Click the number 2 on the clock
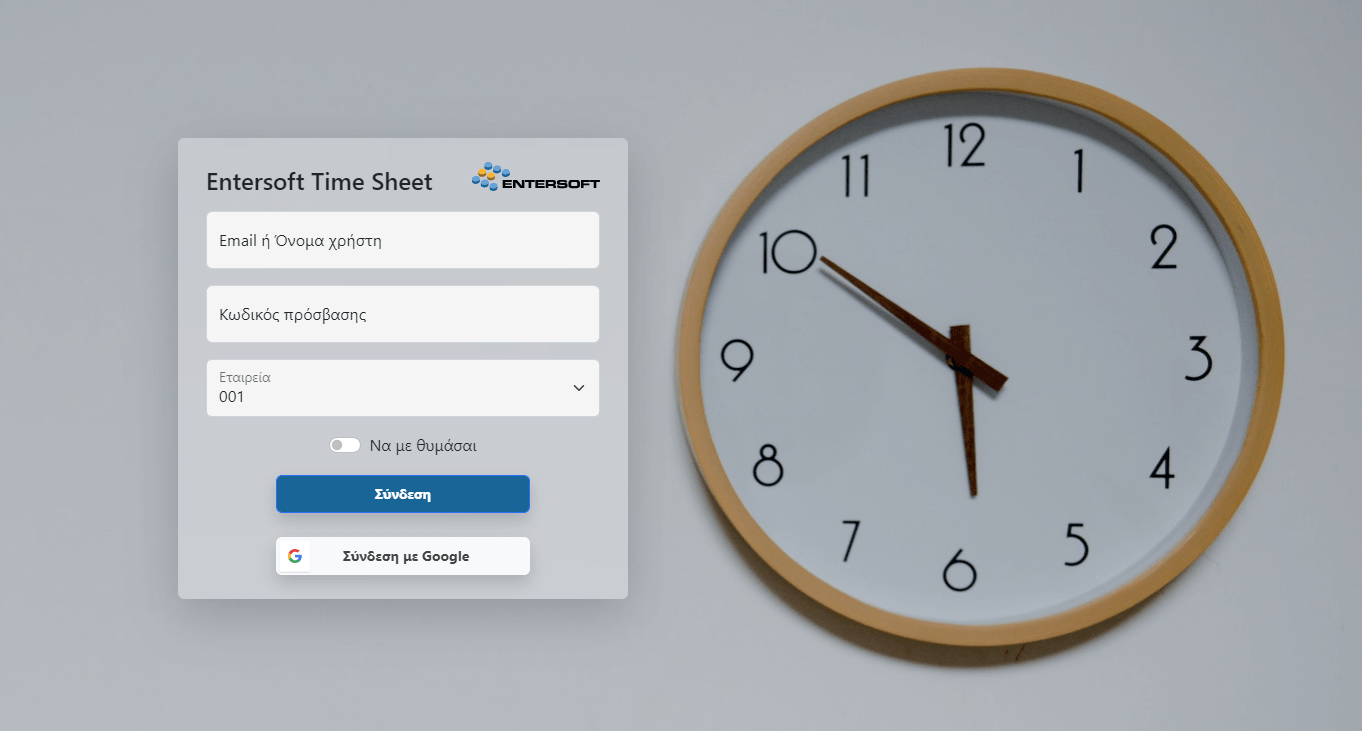 click(x=1164, y=247)
